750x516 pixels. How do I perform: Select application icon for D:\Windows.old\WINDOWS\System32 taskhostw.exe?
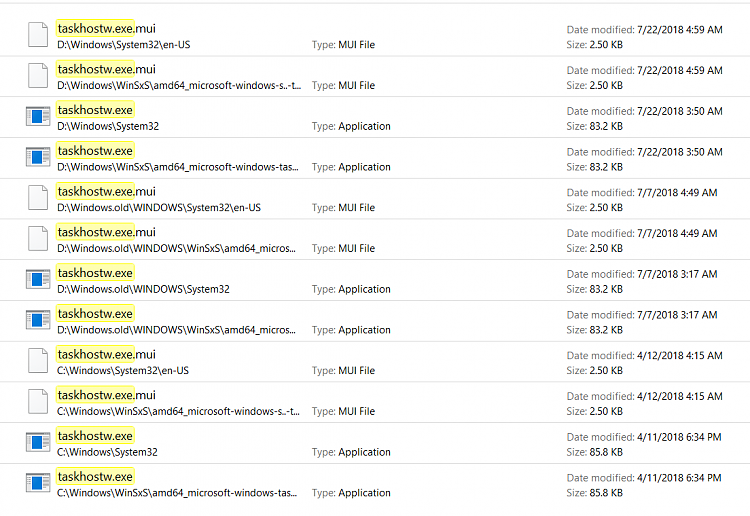(38, 279)
